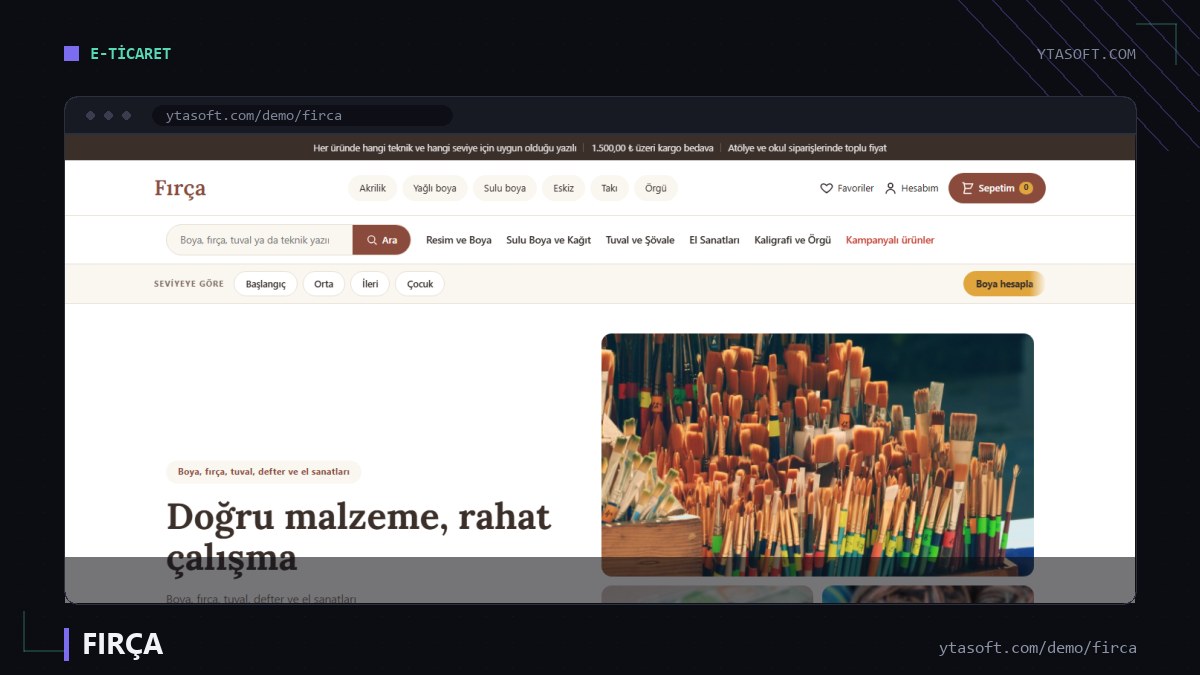Viewport: 1200px width, 675px height.
Task: Filter by Çocuk level
Action: 420,284
